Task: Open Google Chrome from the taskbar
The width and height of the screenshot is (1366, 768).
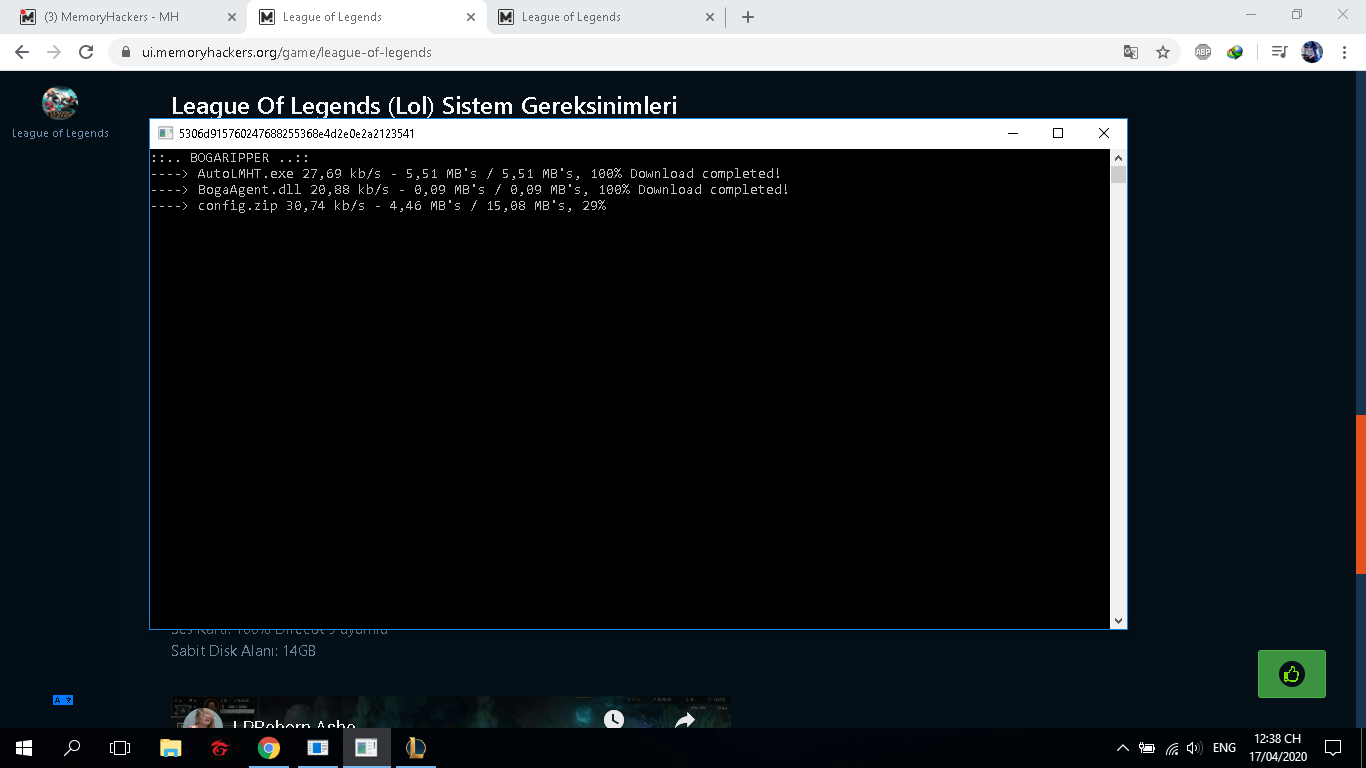Action: click(x=269, y=747)
